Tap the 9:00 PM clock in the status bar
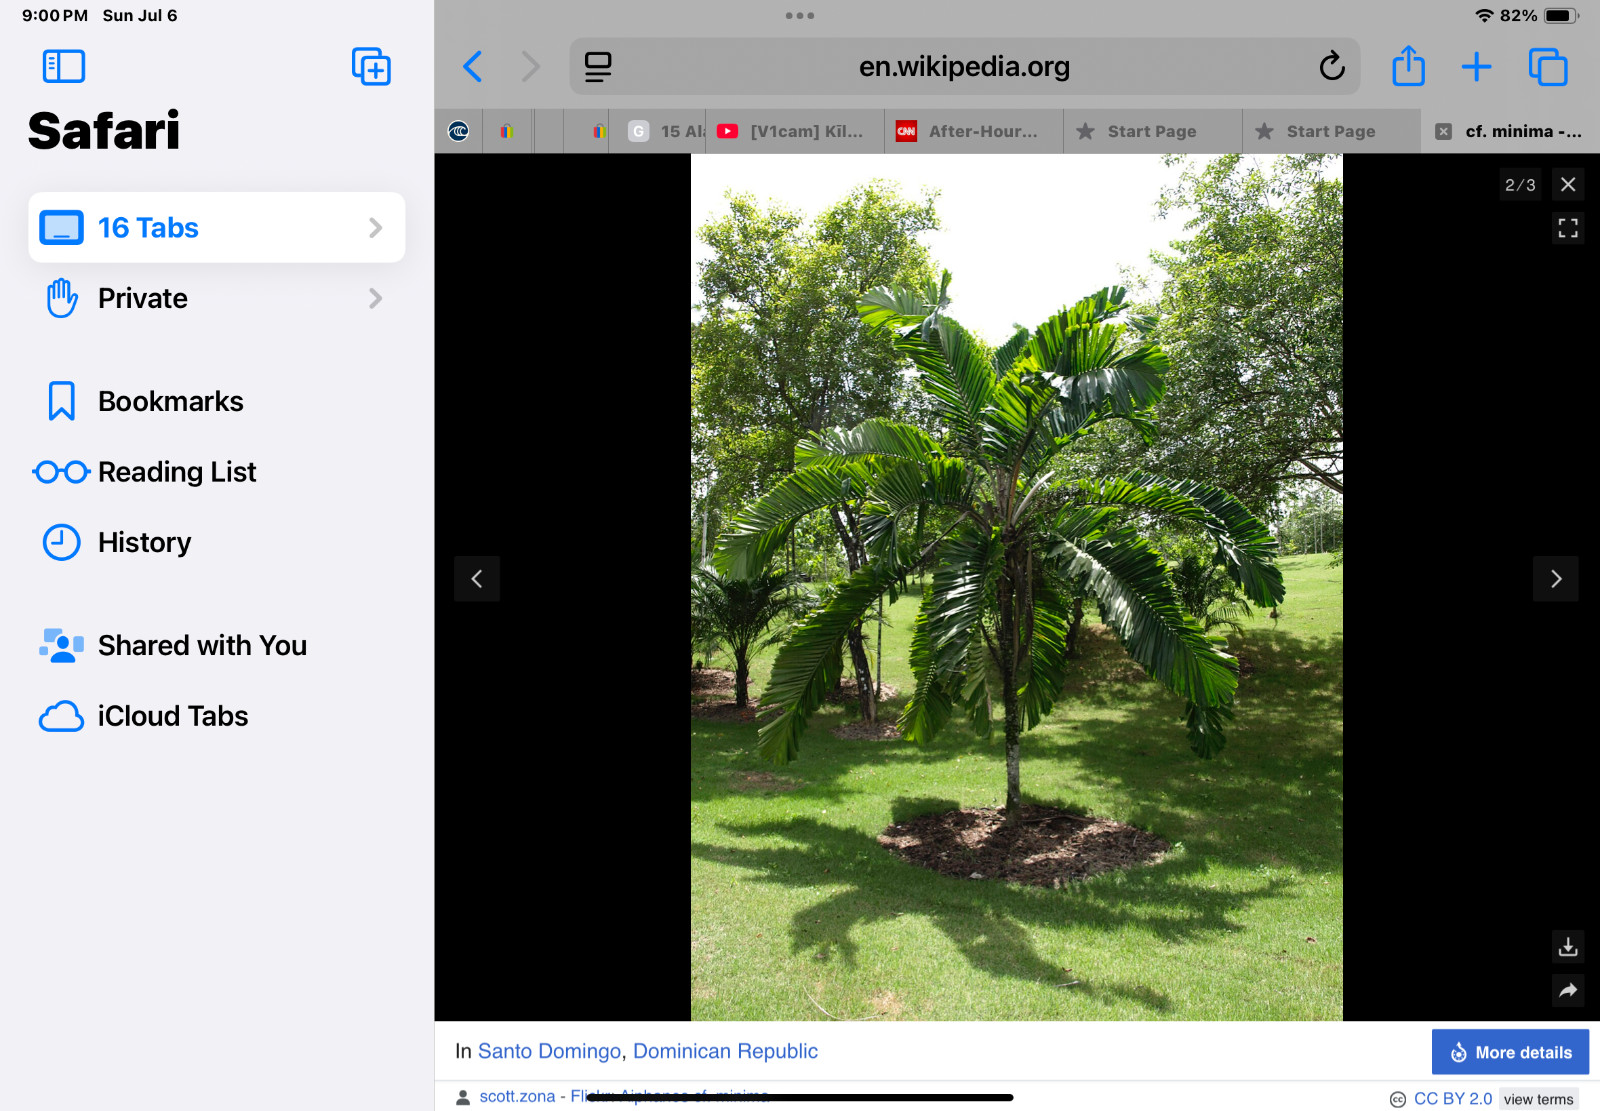The height and width of the screenshot is (1111, 1600). coord(55,16)
